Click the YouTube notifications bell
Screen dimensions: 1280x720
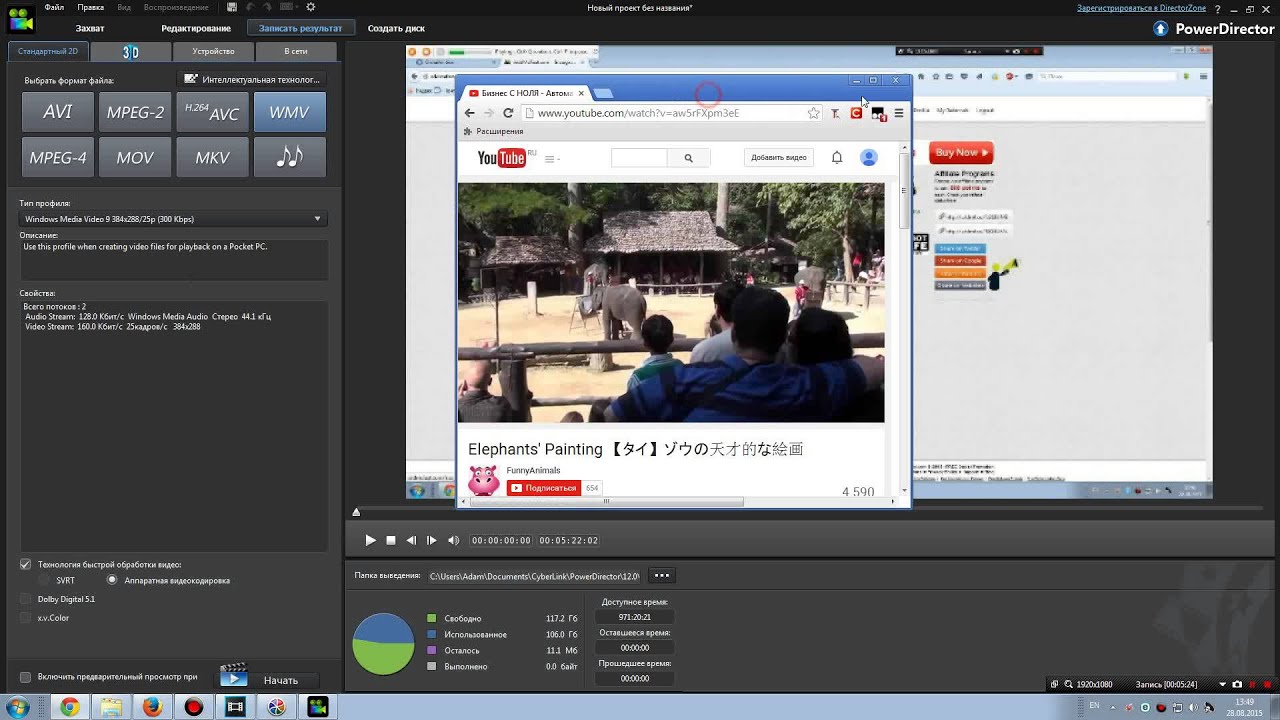[837, 157]
